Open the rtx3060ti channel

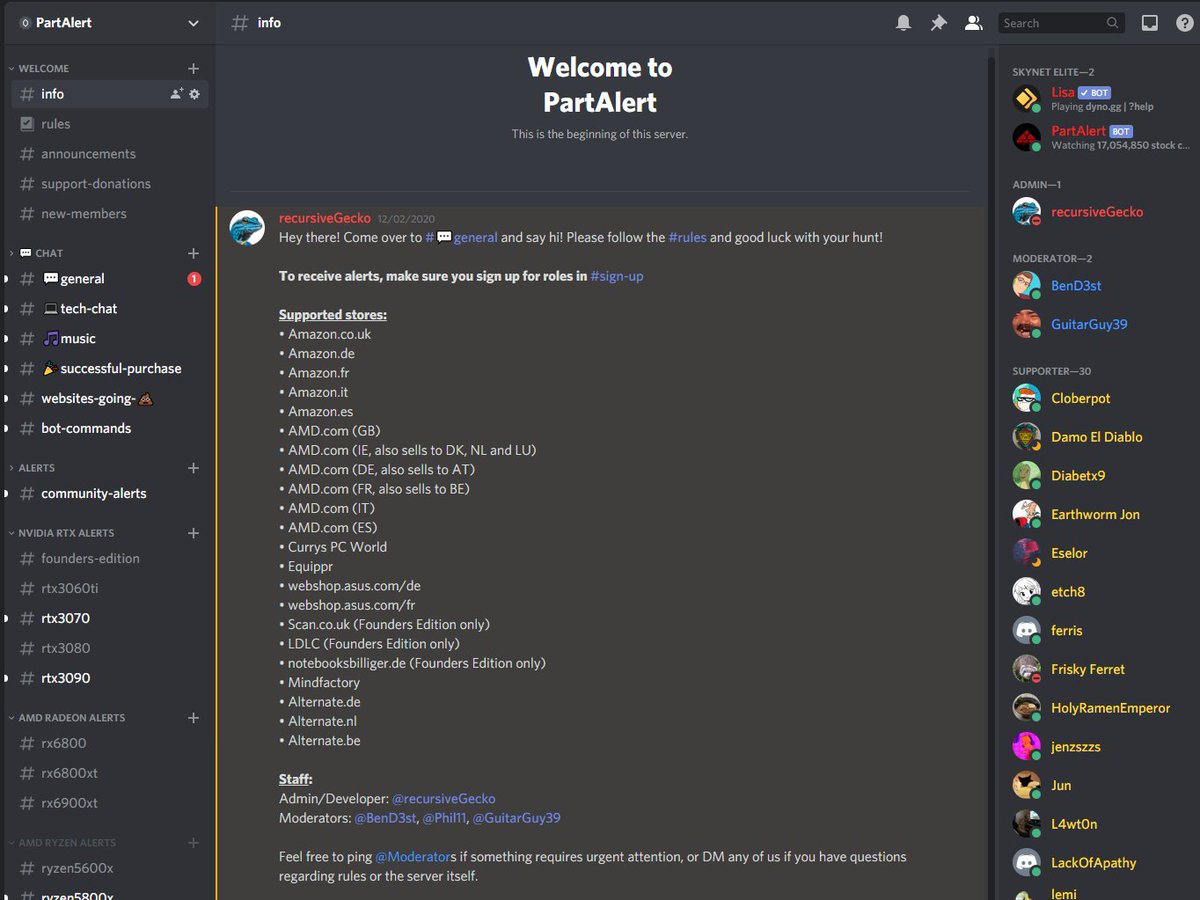[x=110, y=589]
